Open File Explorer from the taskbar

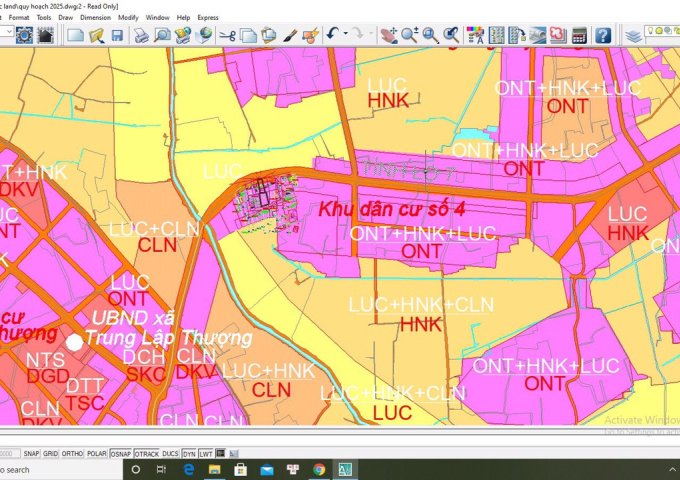click(215, 470)
